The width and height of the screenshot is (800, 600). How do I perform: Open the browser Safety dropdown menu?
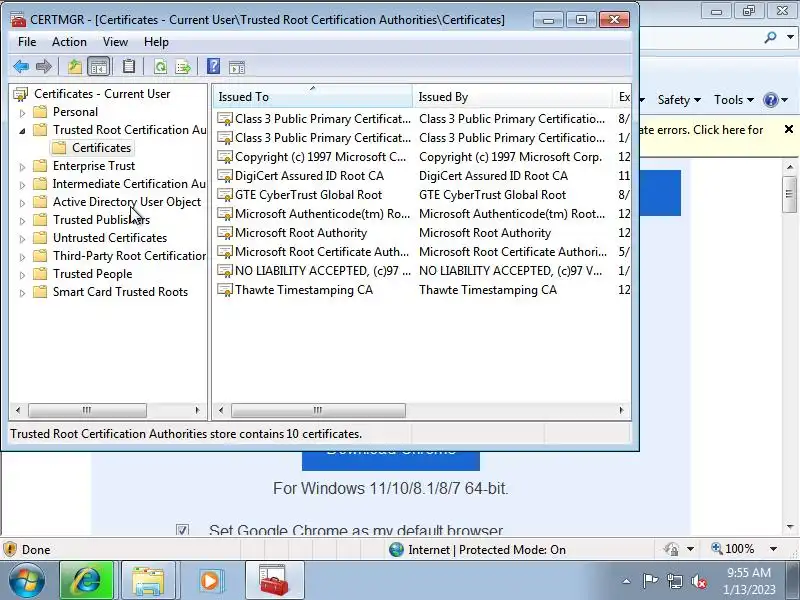point(679,100)
